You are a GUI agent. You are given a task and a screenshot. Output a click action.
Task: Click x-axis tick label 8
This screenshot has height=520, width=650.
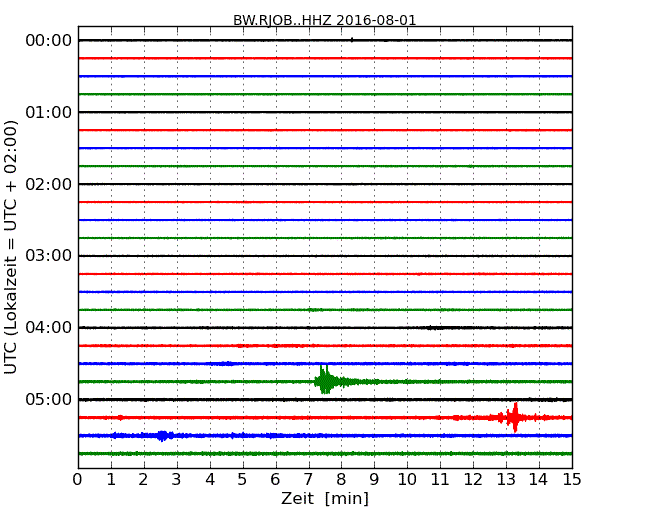tap(341, 480)
